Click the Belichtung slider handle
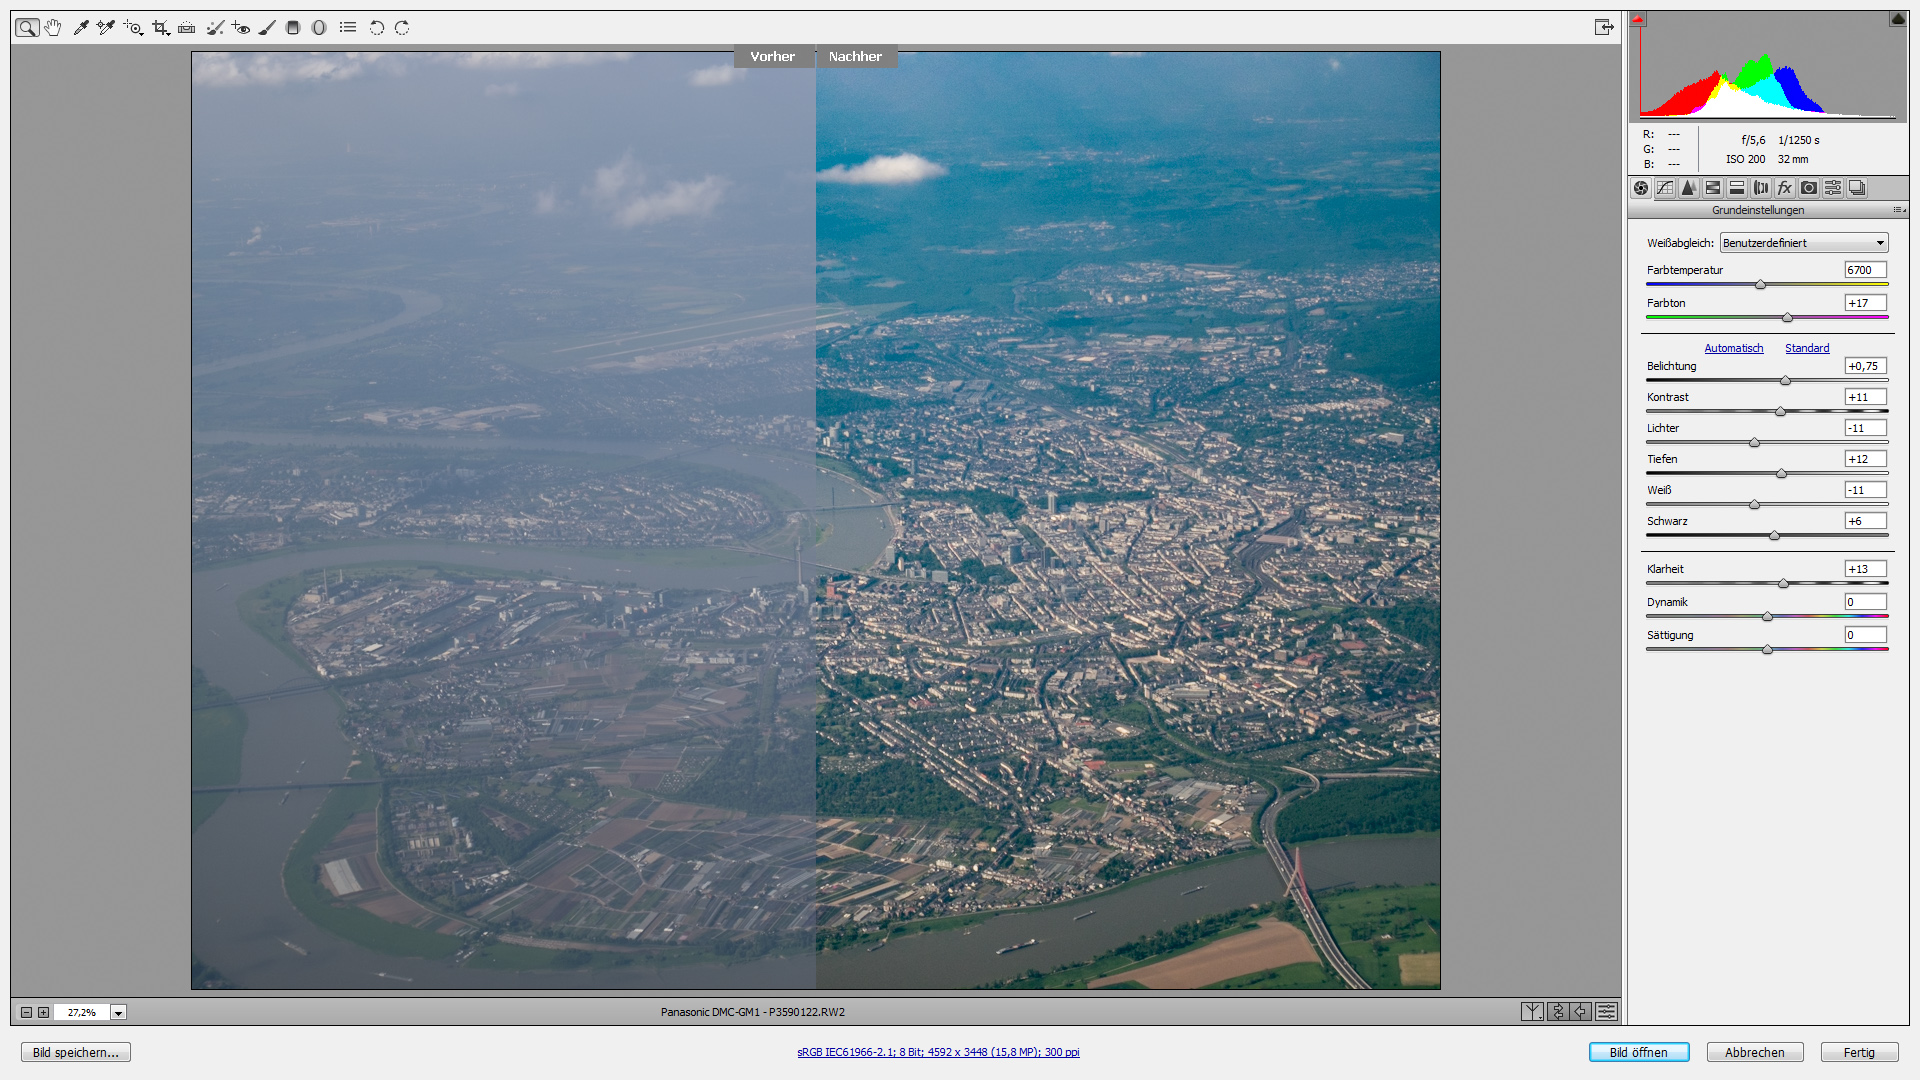The height and width of the screenshot is (1080, 1920). [x=1785, y=381]
